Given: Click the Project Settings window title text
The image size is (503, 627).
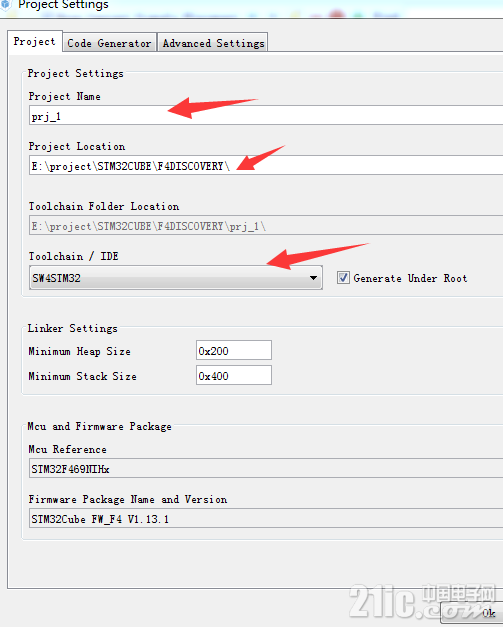Looking at the screenshot, I should (x=63, y=5).
